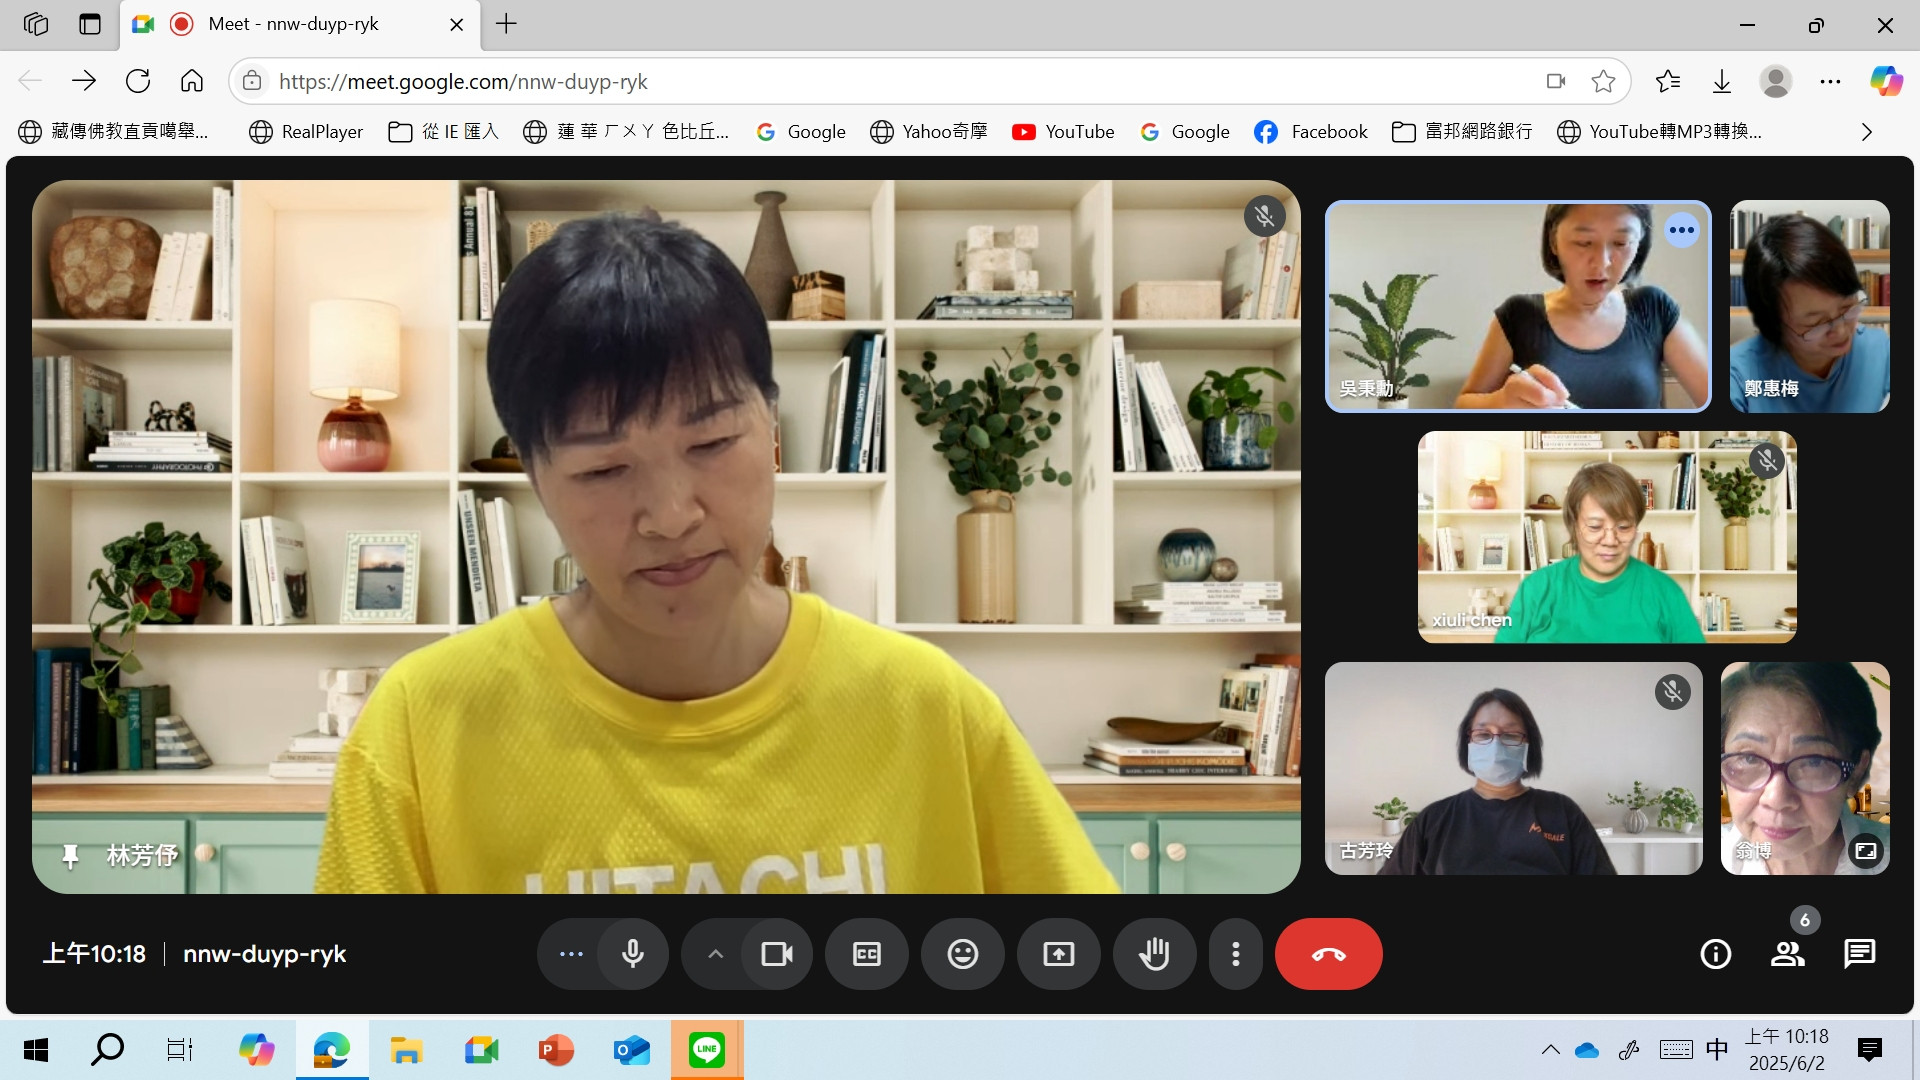The width and height of the screenshot is (1920, 1080).
Task: Open the Facebook bookmark
Action: (1311, 132)
